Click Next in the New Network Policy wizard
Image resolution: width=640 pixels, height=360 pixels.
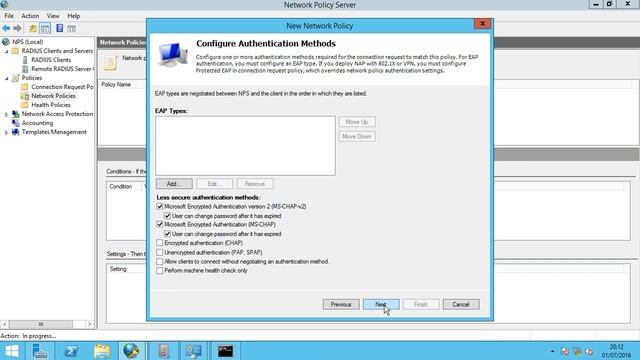381,304
